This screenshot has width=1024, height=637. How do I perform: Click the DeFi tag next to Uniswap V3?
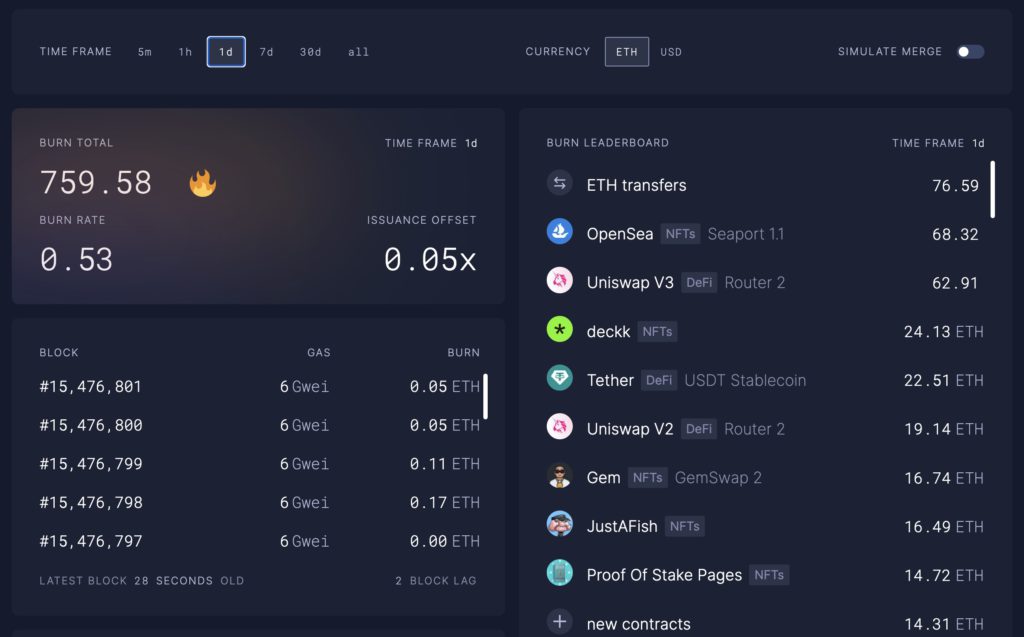699,282
